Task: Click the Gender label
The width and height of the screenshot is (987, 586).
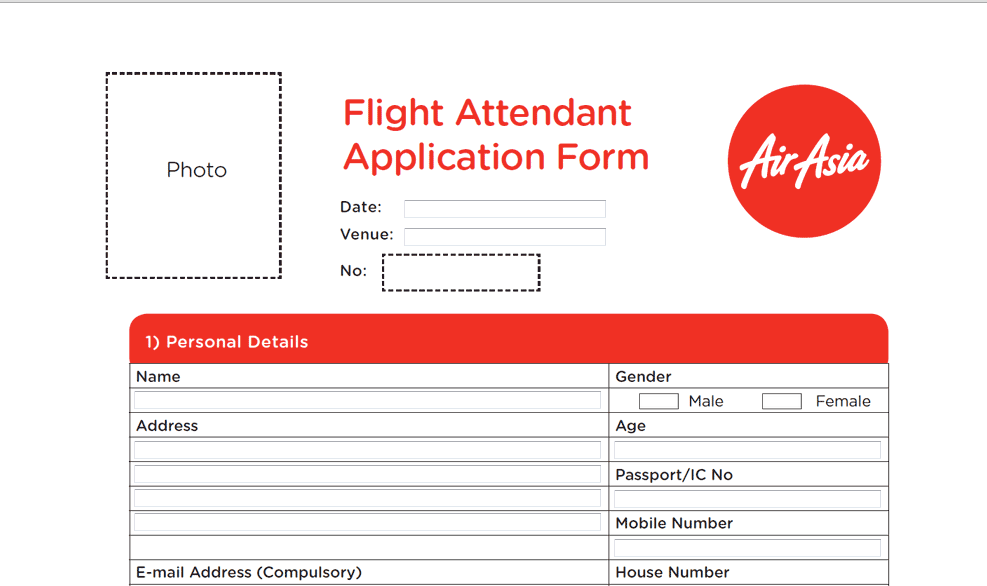Action: pos(643,377)
